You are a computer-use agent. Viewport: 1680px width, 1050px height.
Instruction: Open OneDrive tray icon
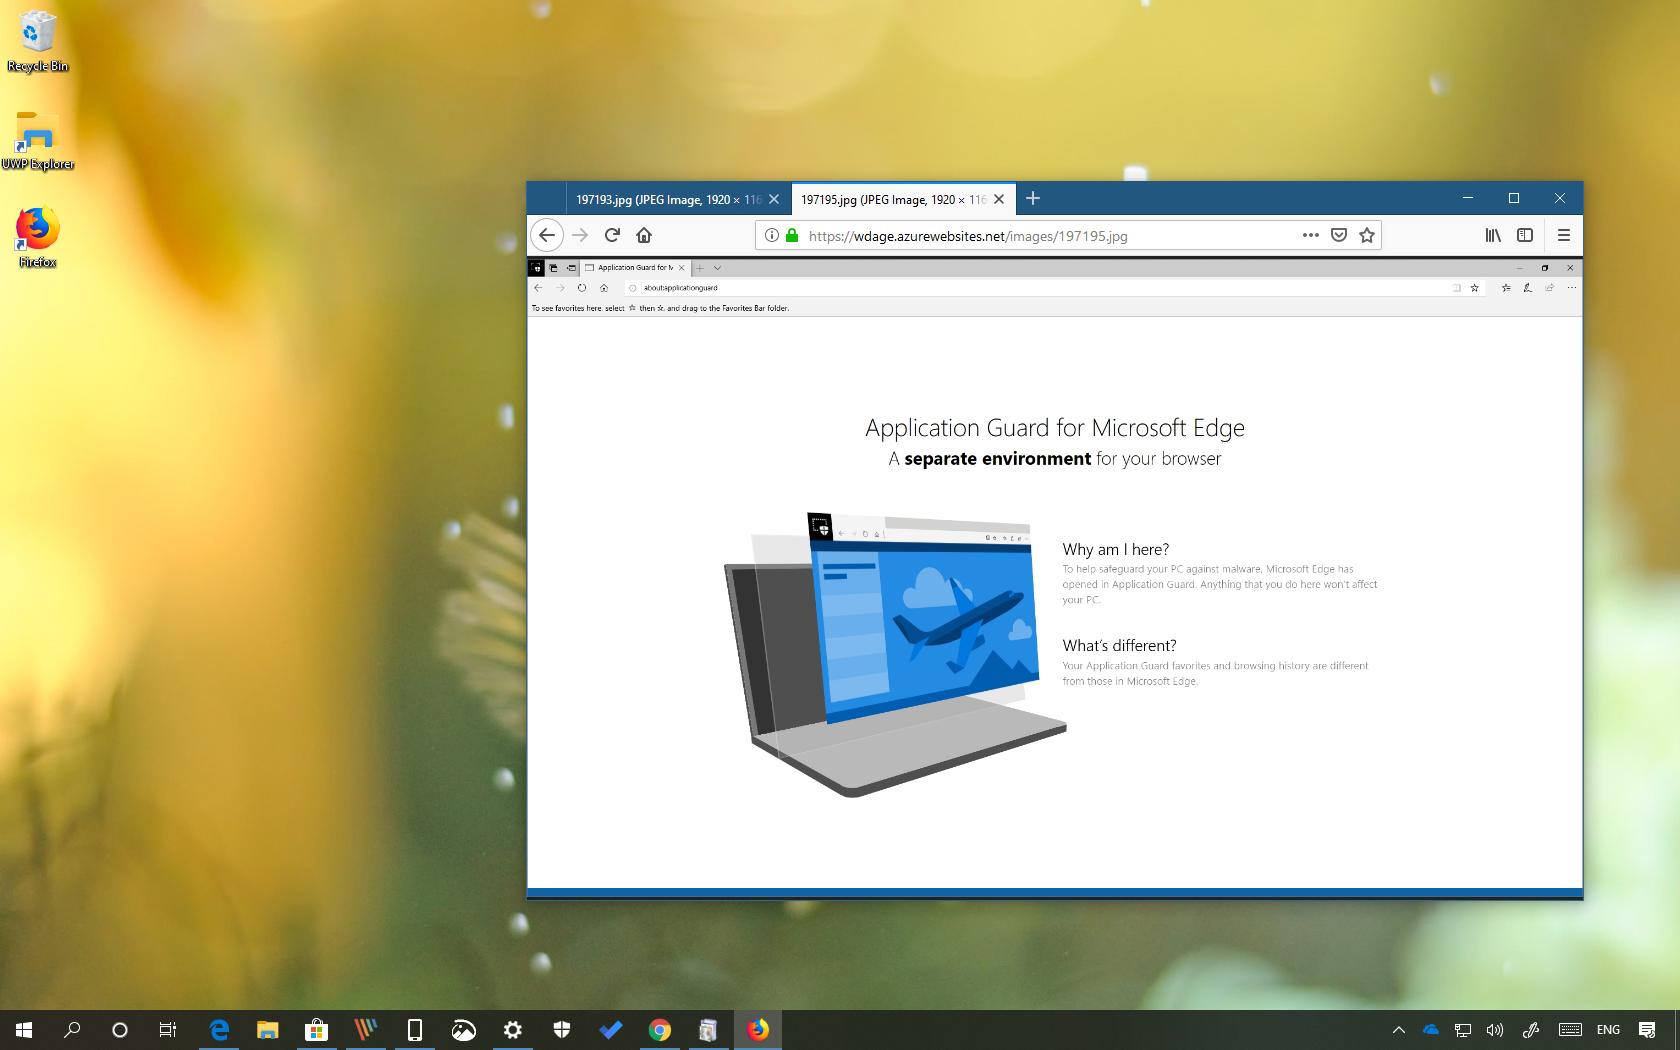[1430, 1029]
